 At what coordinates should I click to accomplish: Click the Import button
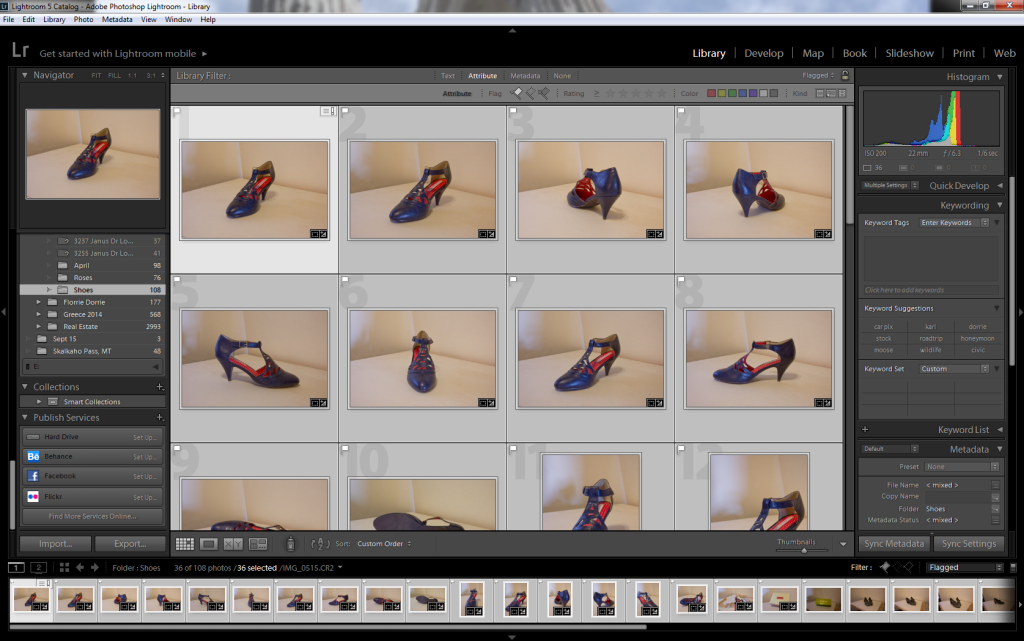pos(56,544)
